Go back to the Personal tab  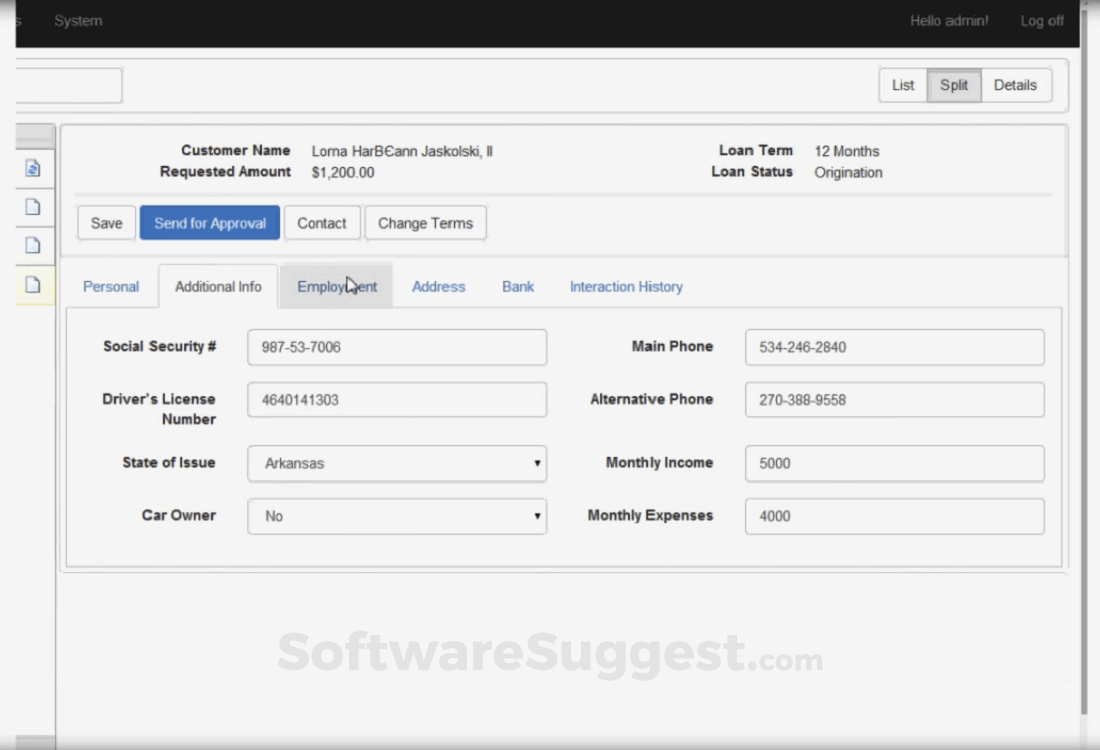pos(110,286)
